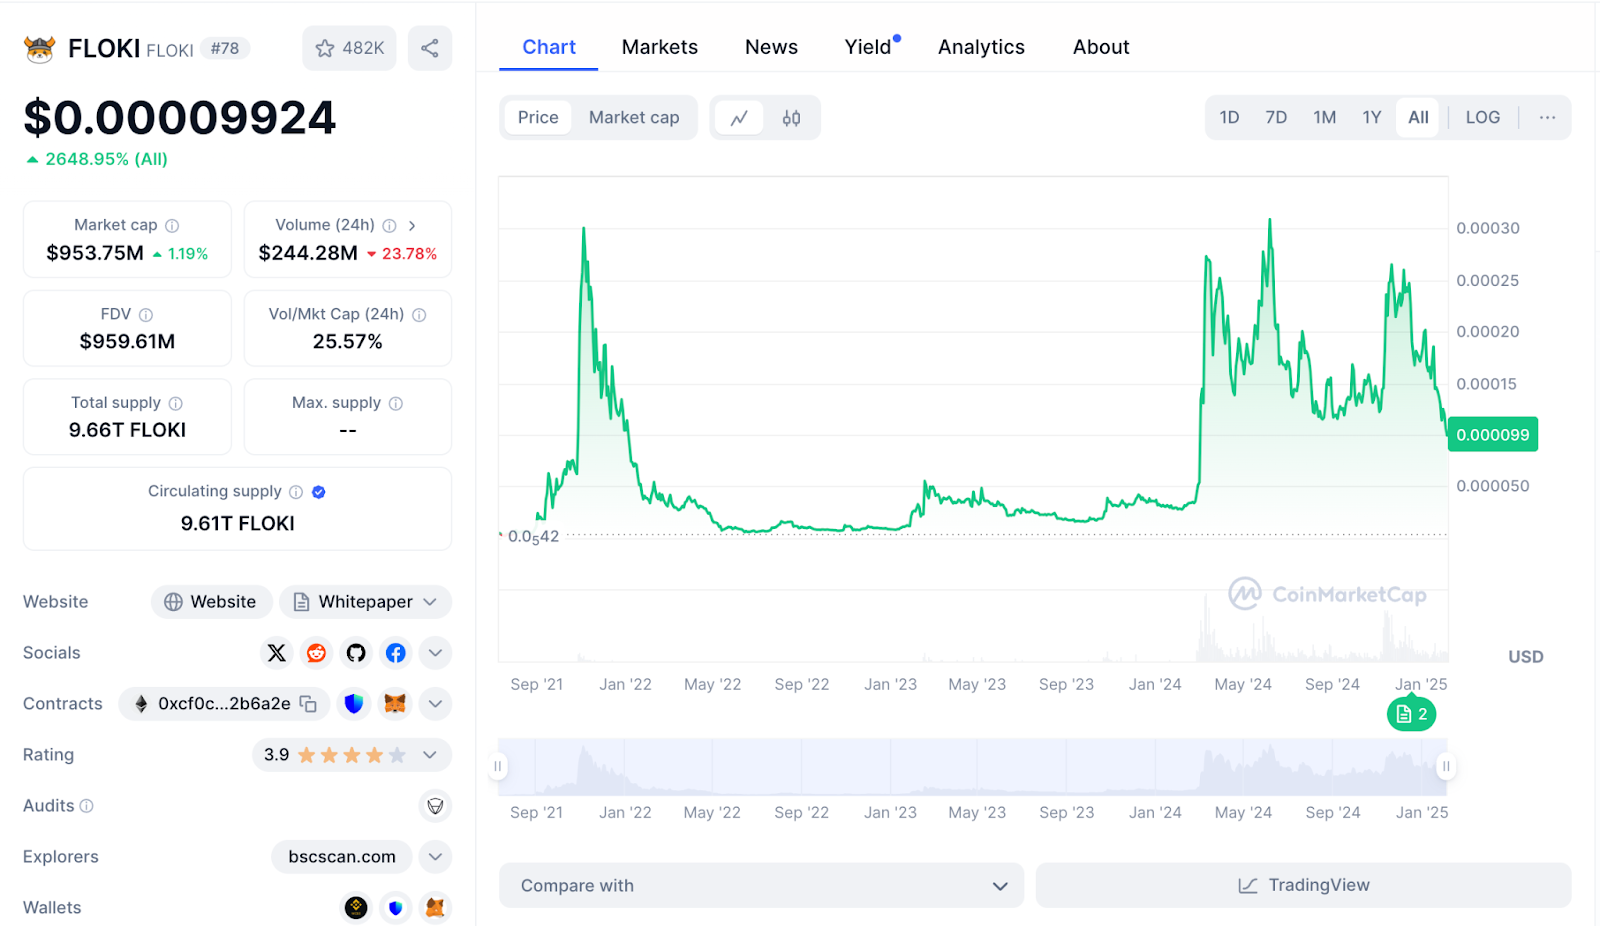1600x926 pixels.
Task: Open Audits info icon
Action: click(x=87, y=806)
